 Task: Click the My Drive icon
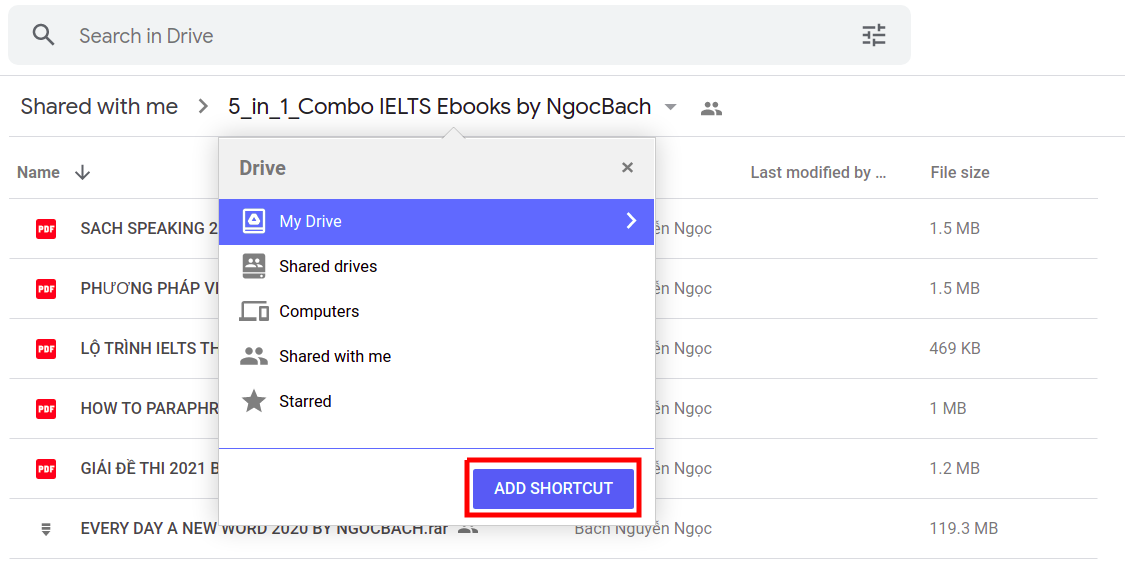tap(254, 221)
